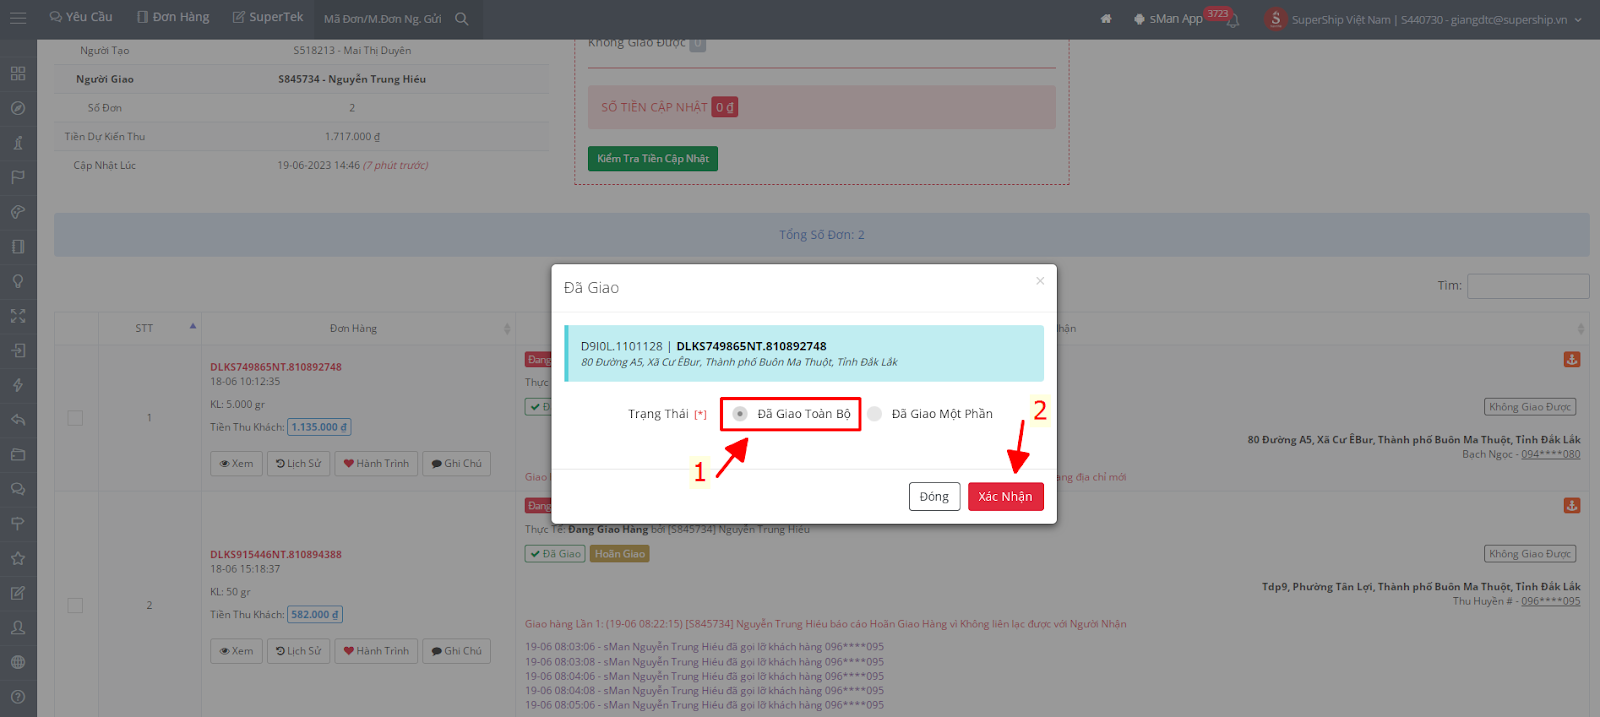Click the 1.135.000 đ amount box
This screenshot has height=717, width=1600.
(x=319, y=427)
